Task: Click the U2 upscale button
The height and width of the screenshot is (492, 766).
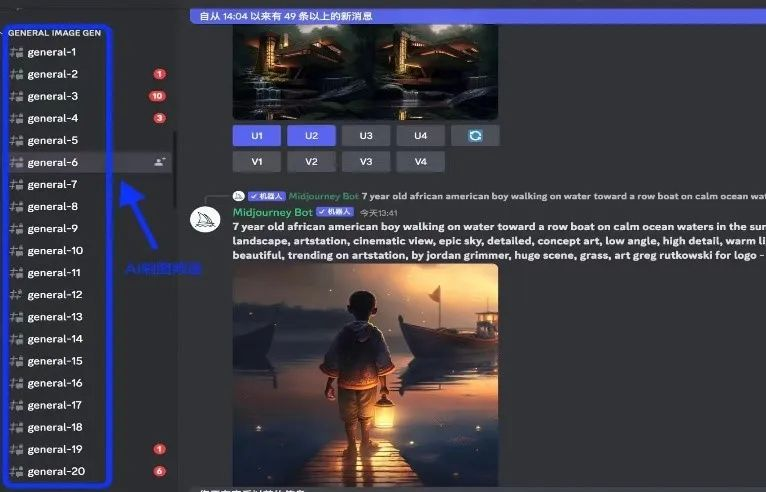Action: point(312,135)
